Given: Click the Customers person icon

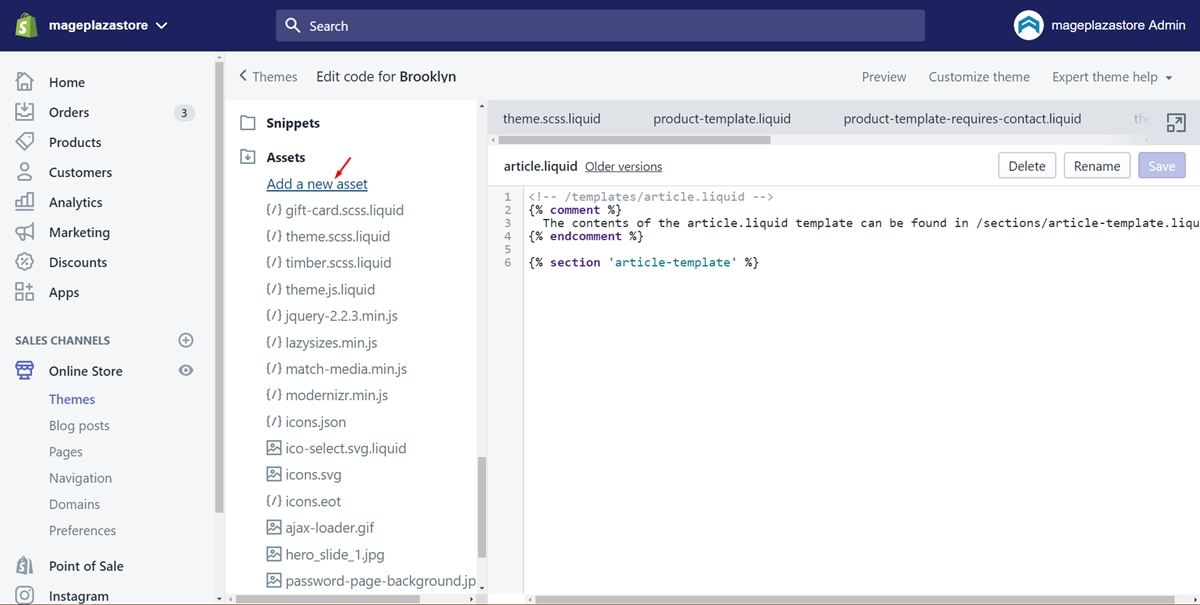Looking at the screenshot, I should tap(25, 172).
